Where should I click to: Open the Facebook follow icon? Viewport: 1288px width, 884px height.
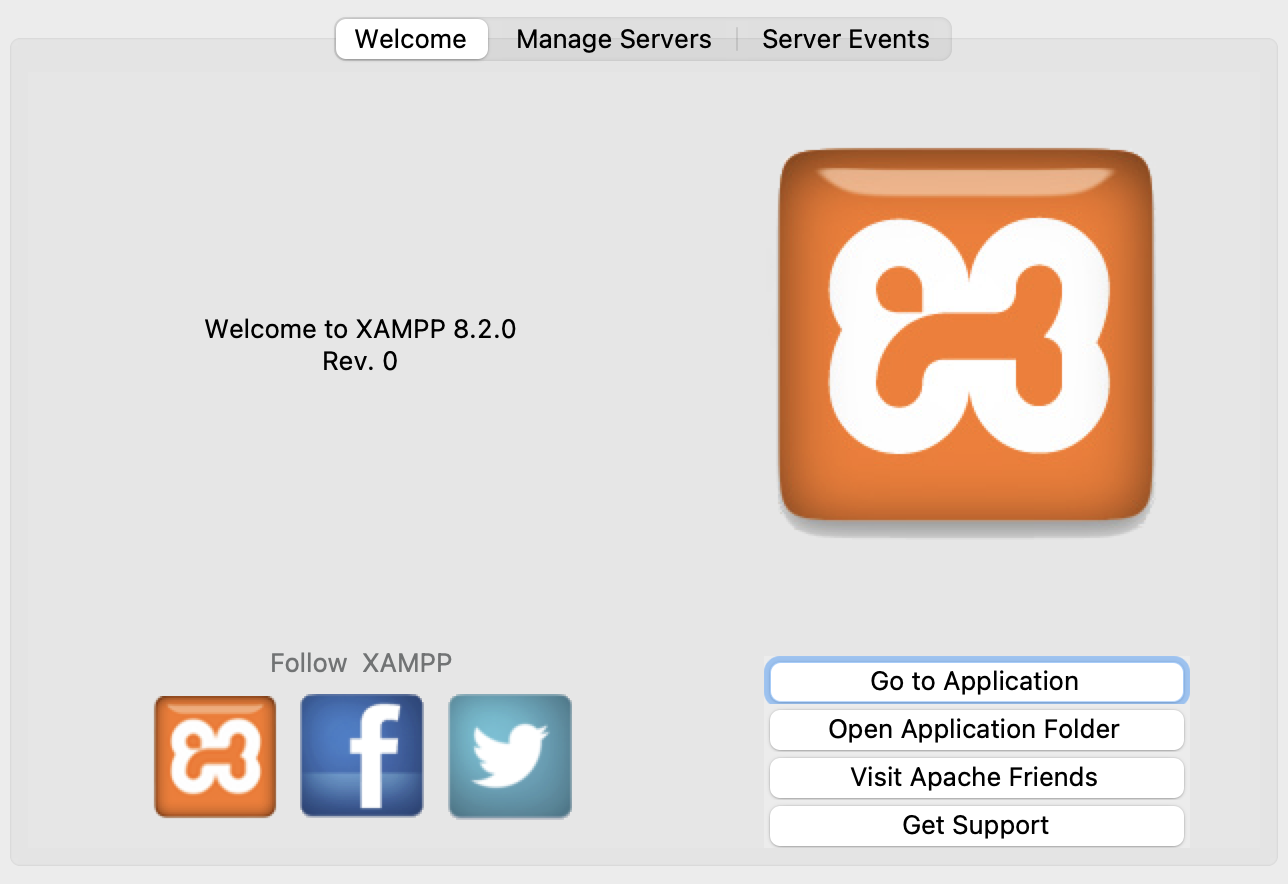[362, 756]
